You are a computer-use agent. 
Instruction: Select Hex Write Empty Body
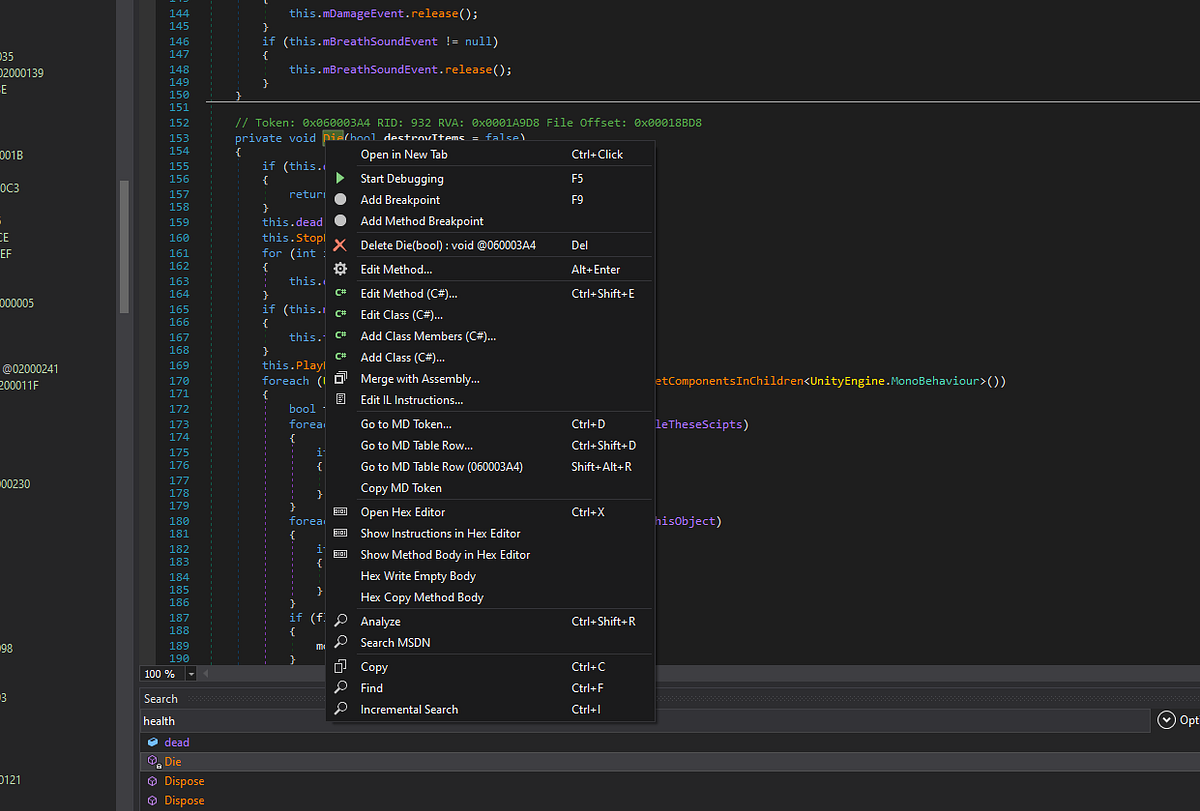(418, 576)
